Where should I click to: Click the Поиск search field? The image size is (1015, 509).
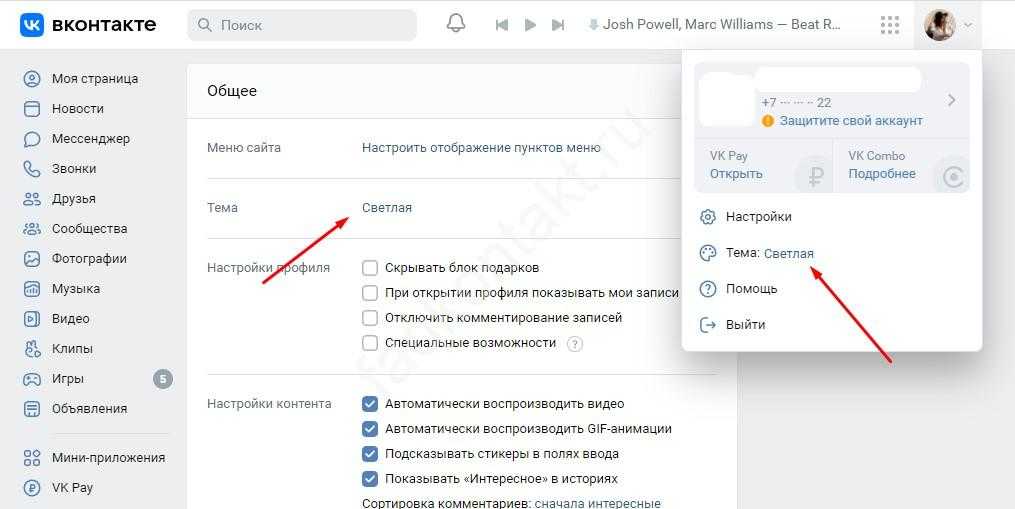click(302, 25)
